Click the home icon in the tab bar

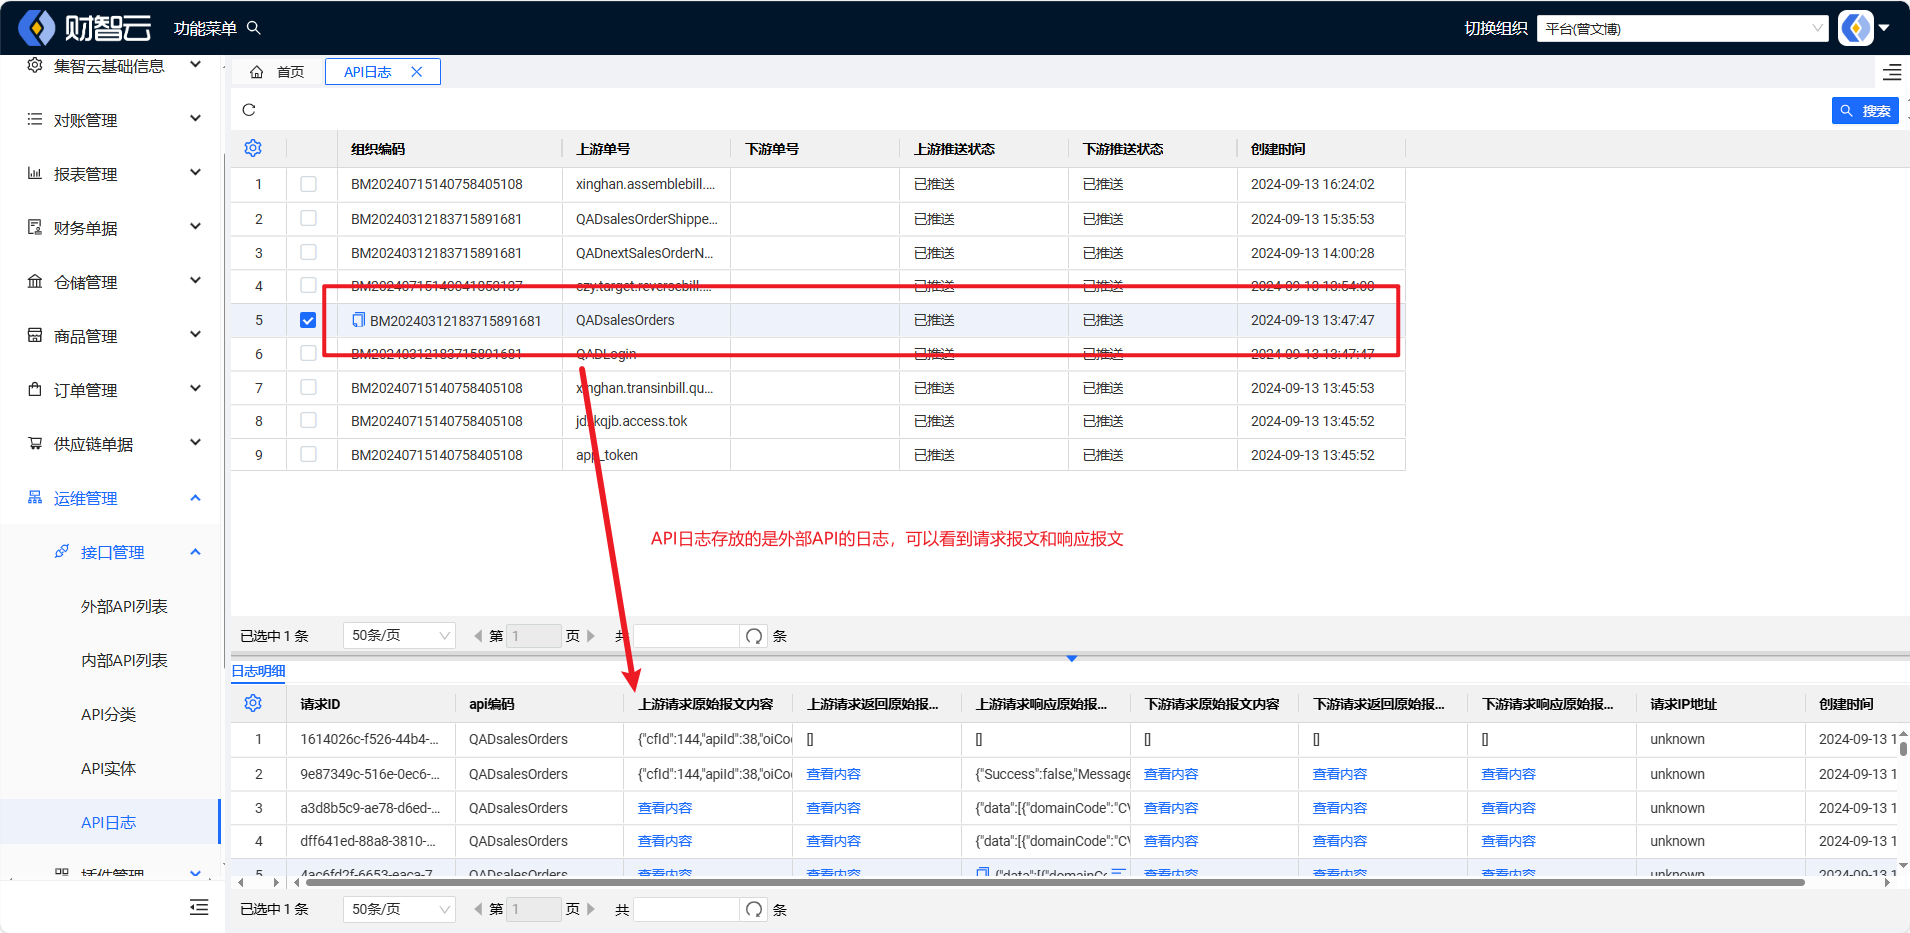point(257,72)
